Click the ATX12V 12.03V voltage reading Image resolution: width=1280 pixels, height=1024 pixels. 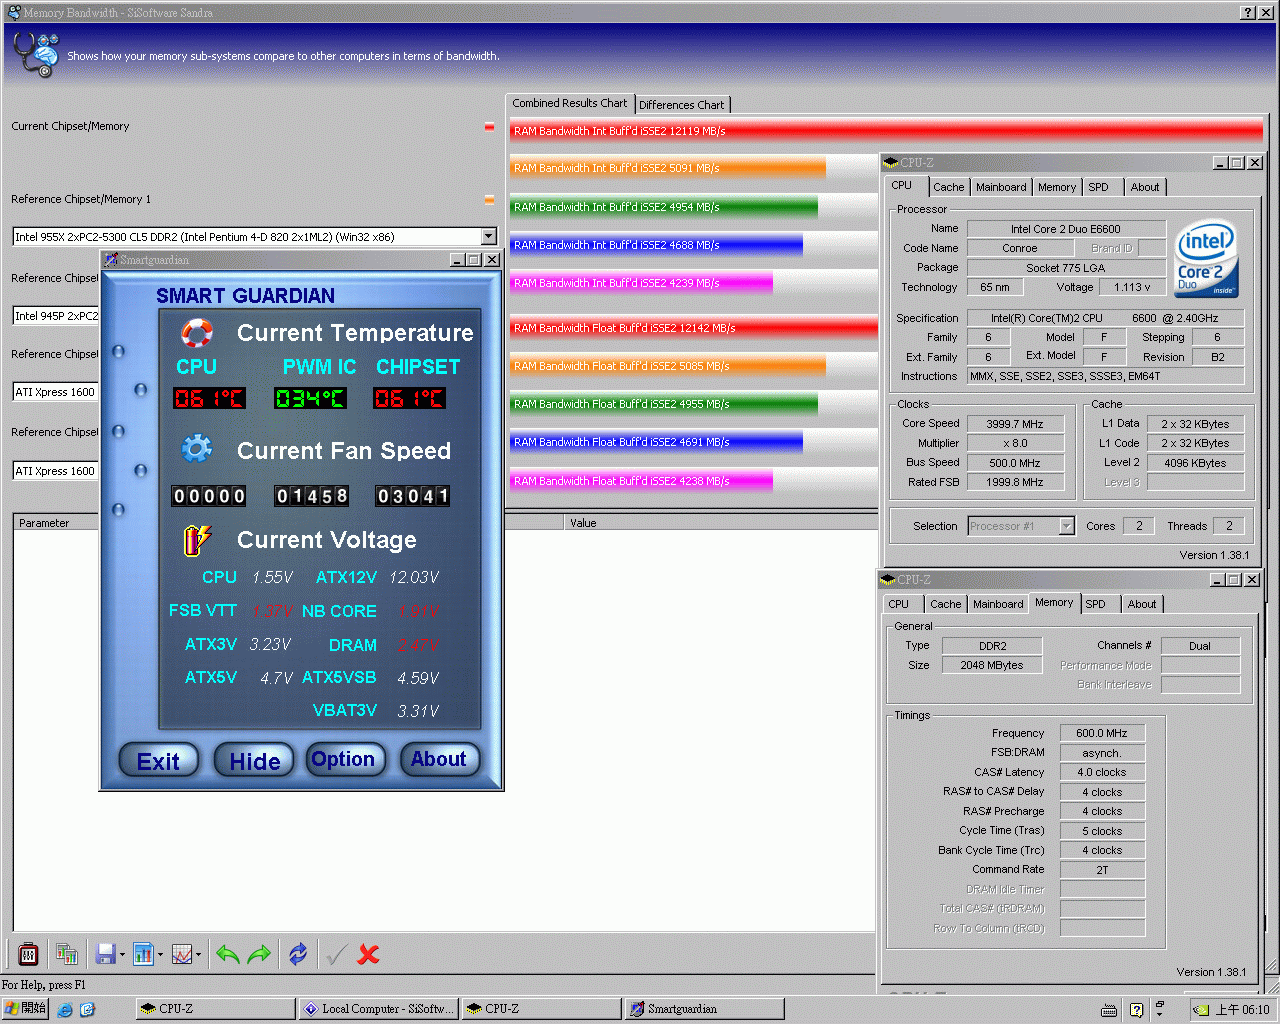point(414,577)
